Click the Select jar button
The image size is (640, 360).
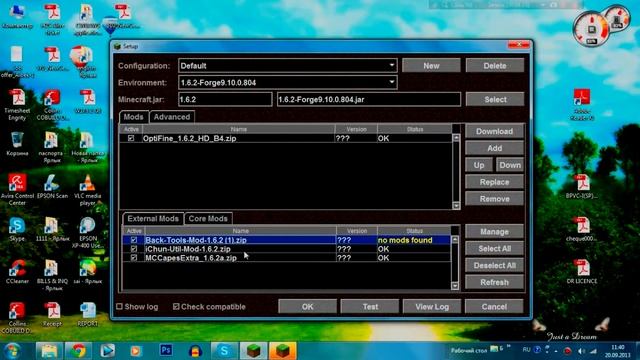pyautogui.click(x=495, y=99)
